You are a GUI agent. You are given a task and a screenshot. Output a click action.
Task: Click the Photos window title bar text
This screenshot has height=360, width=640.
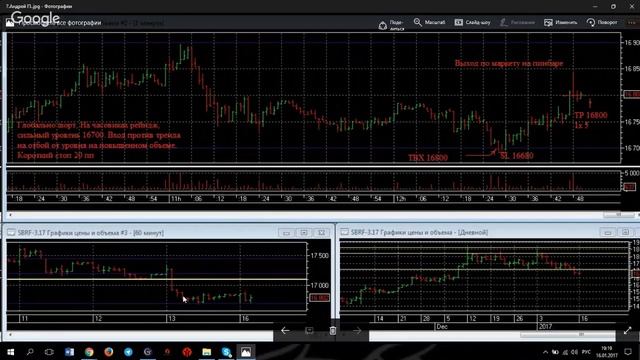click(x=39, y=6)
